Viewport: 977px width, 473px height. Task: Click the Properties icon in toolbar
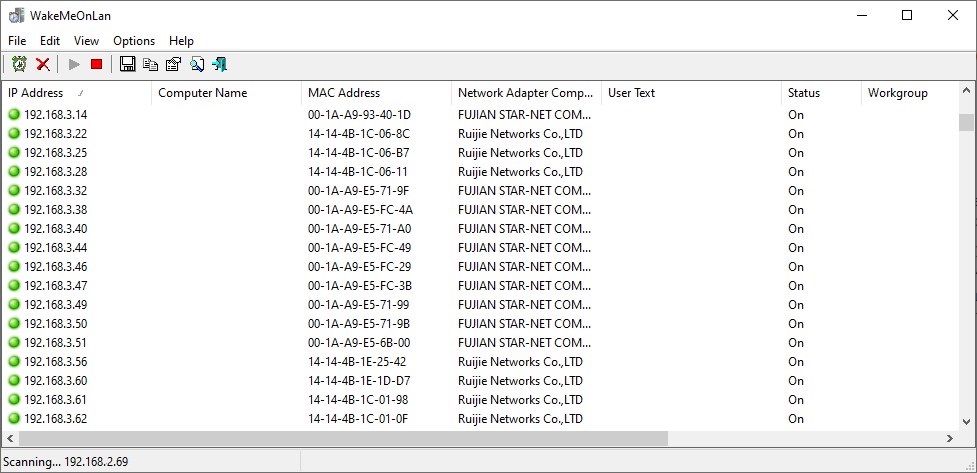pyautogui.click(x=173, y=64)
